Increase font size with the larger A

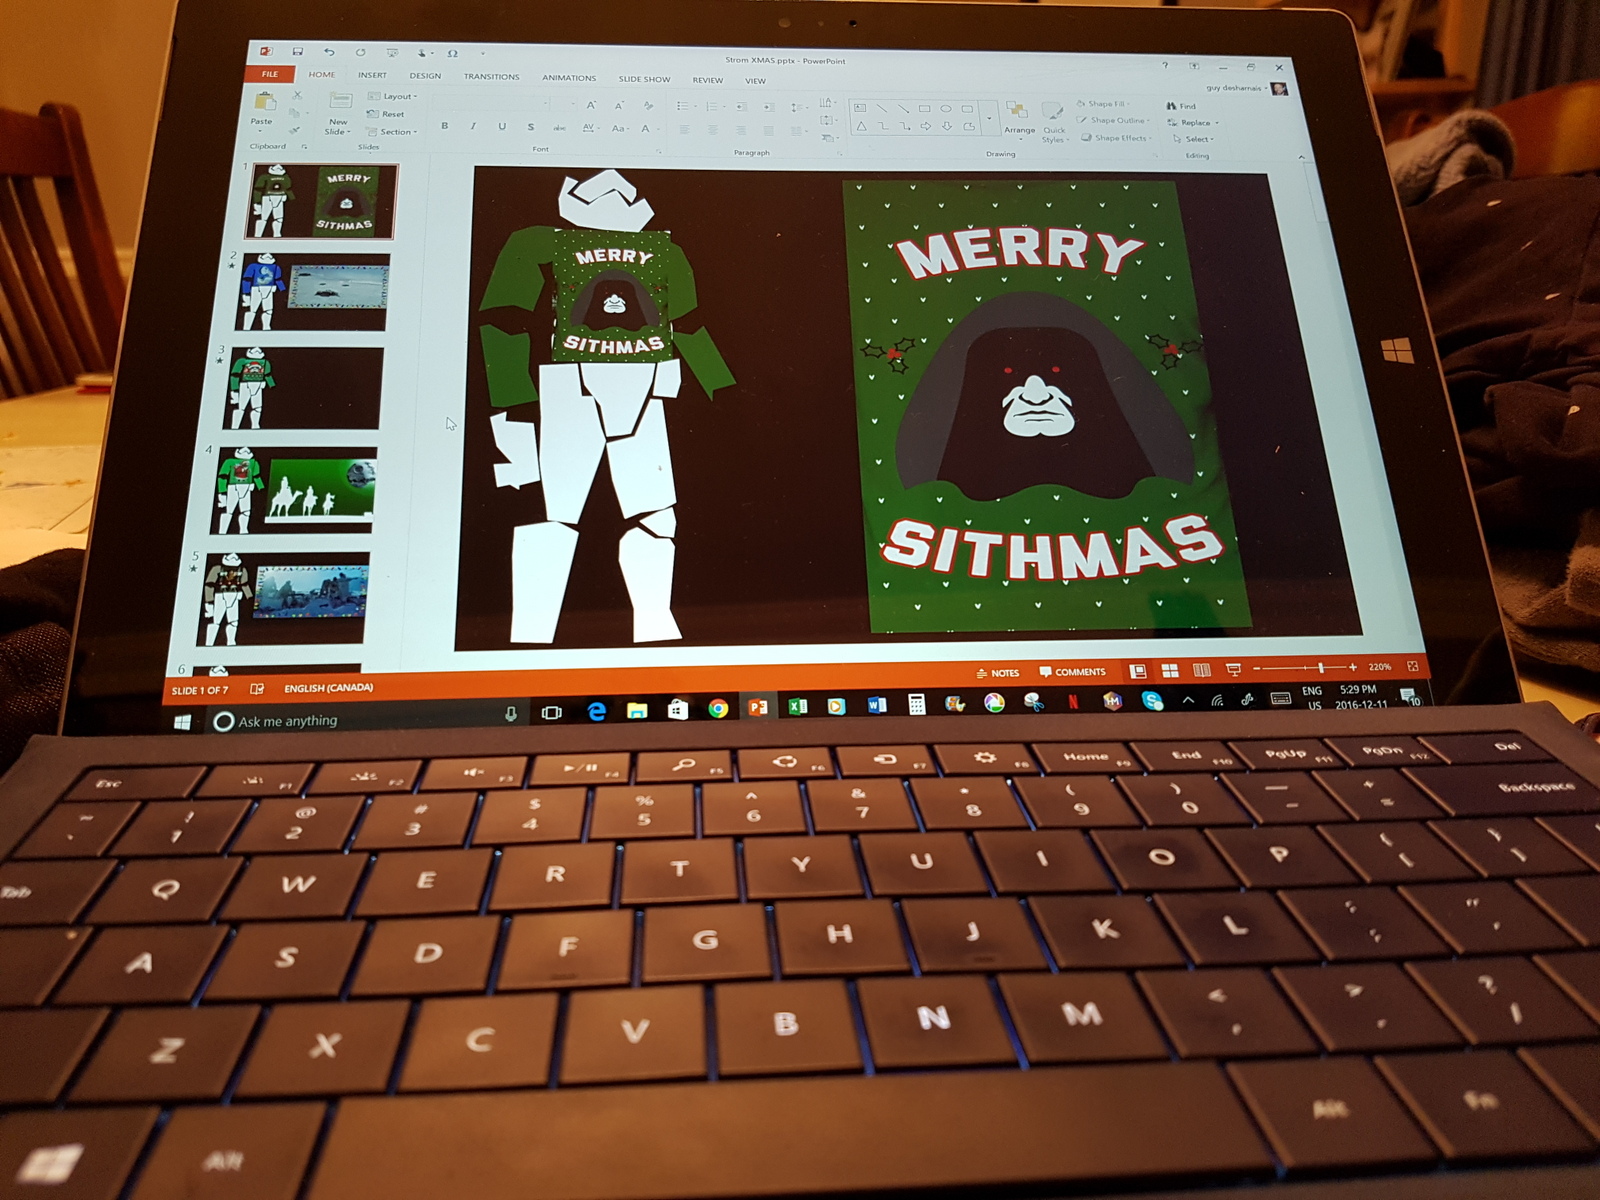point(591,105)
